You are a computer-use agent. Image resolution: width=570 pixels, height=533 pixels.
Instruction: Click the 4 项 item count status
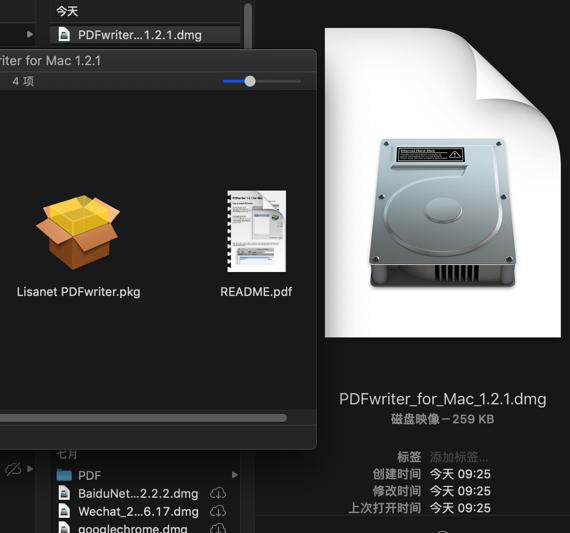[x=23, y=81]
